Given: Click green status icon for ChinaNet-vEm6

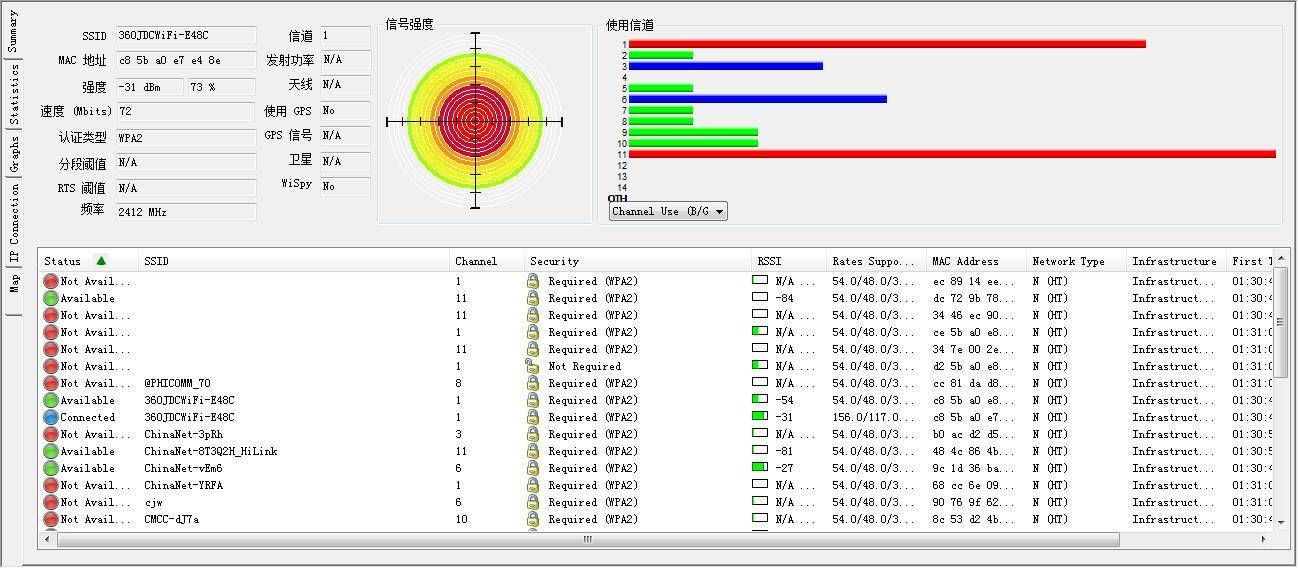Looking at the screenshot, I should tap(51, 468).
